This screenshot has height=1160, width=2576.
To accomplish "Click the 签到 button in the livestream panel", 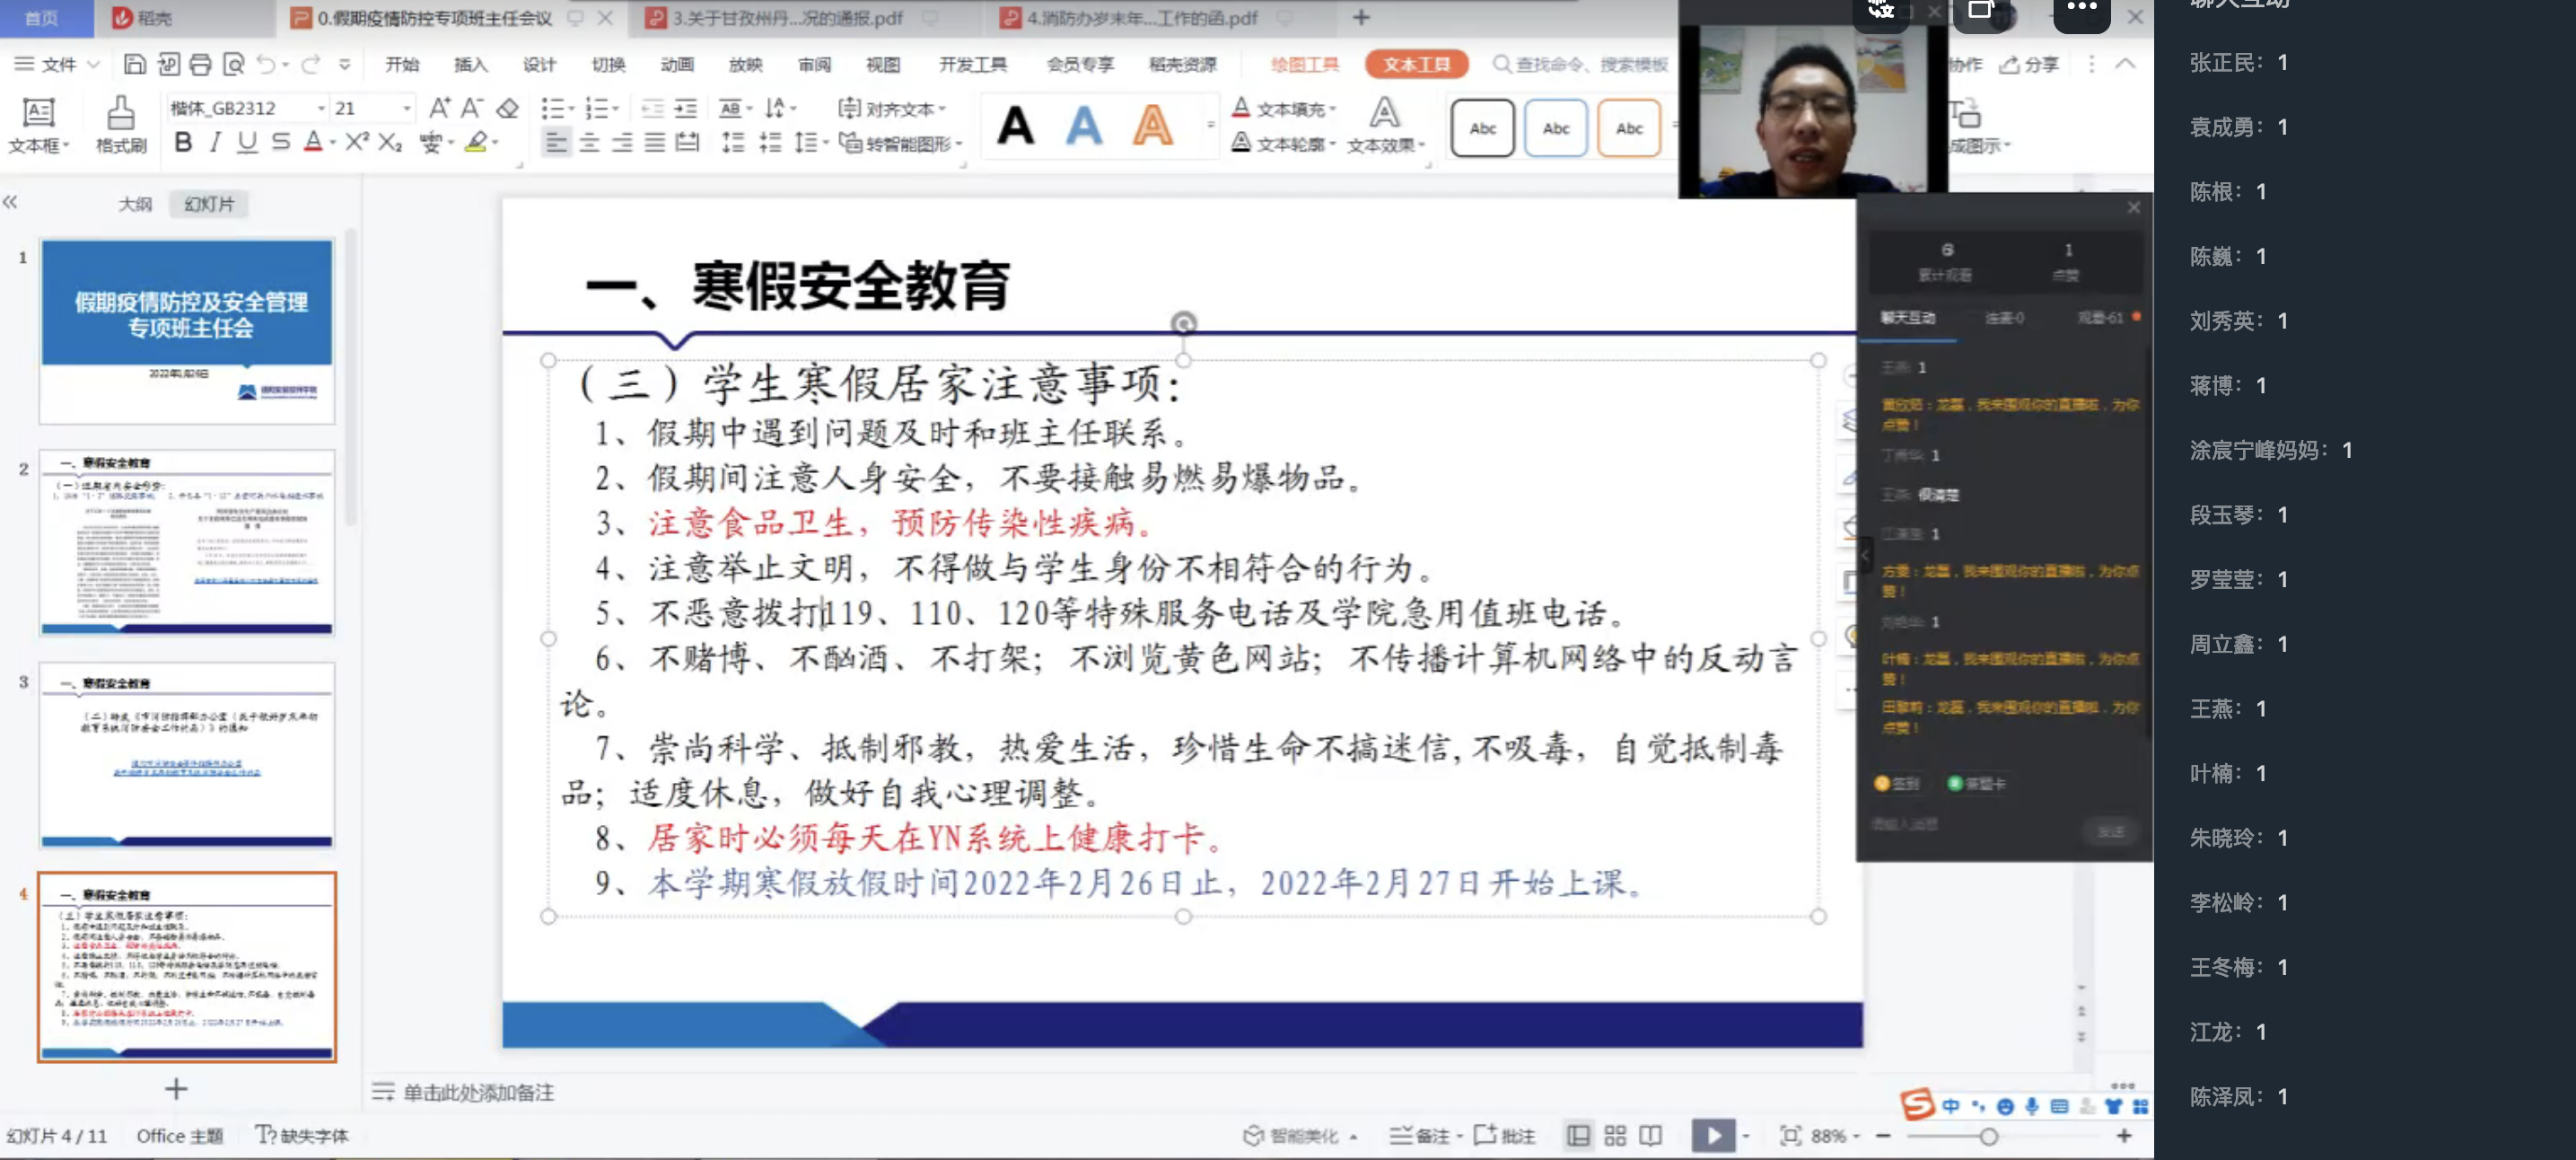I will pos(1897,783).
